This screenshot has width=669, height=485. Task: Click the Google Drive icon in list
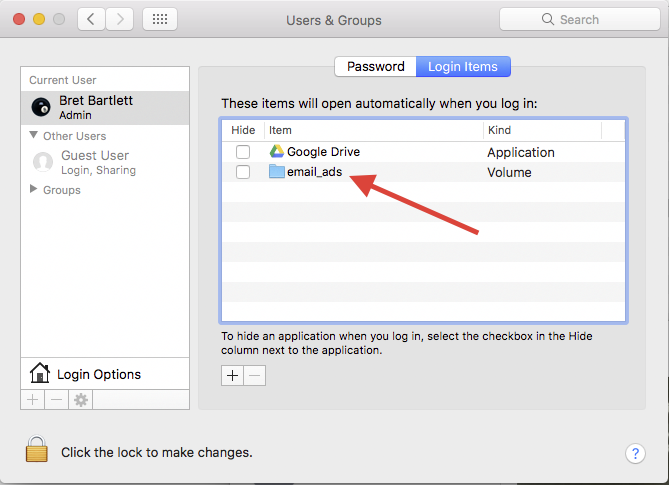pyautogui.click(x=277, y=152)
